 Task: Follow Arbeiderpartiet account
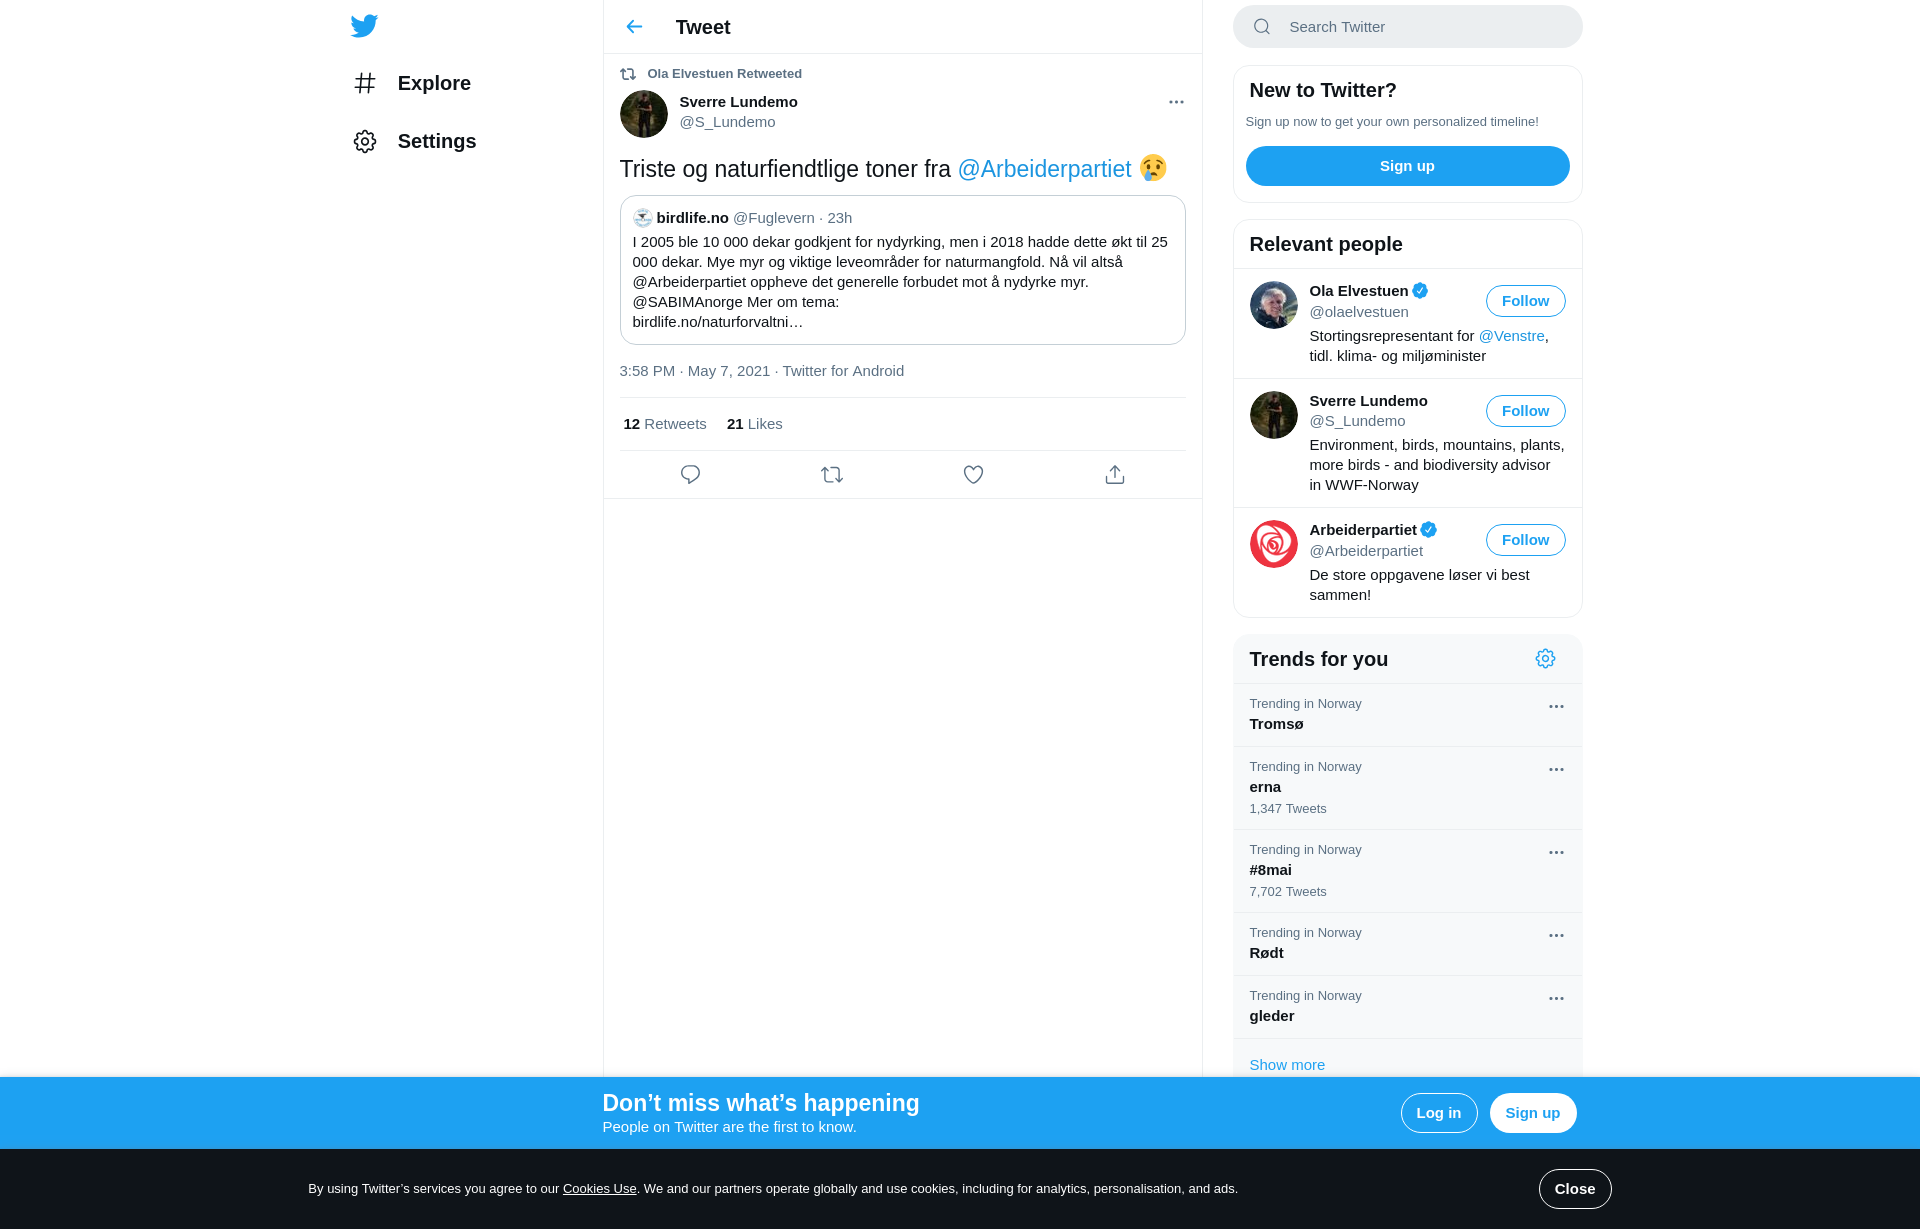click(x=1525, y=540)
